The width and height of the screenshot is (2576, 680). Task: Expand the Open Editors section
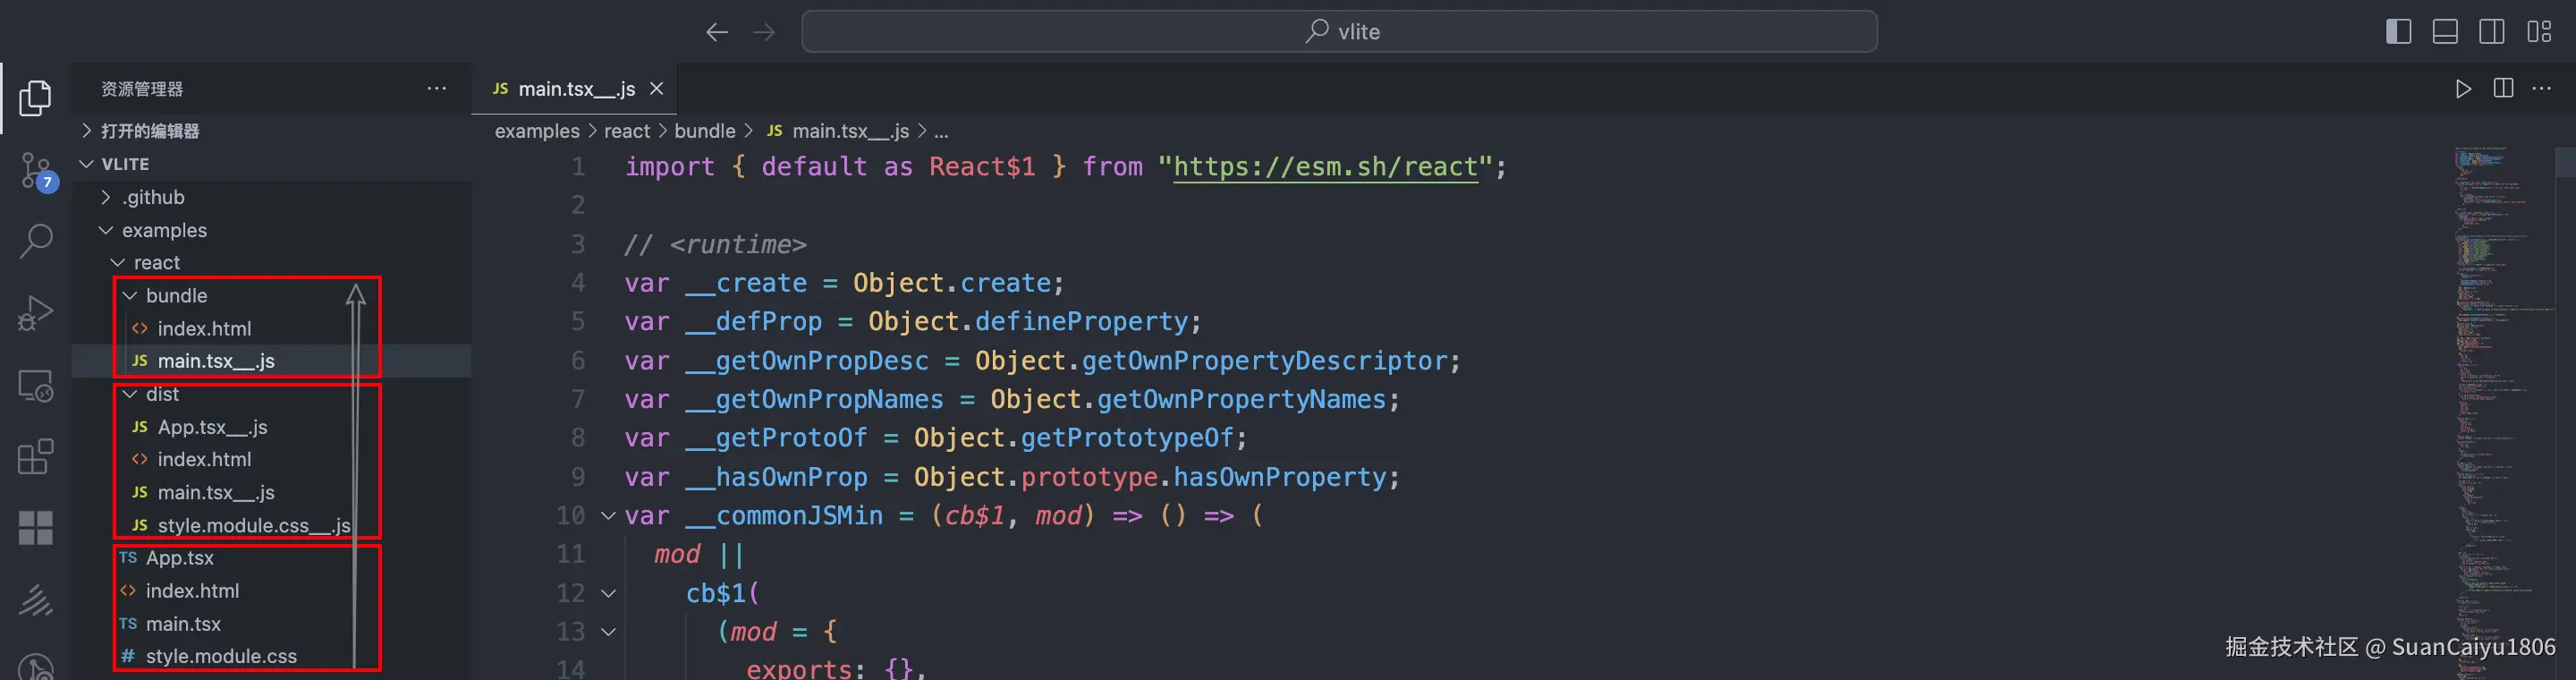coord(272,131)
